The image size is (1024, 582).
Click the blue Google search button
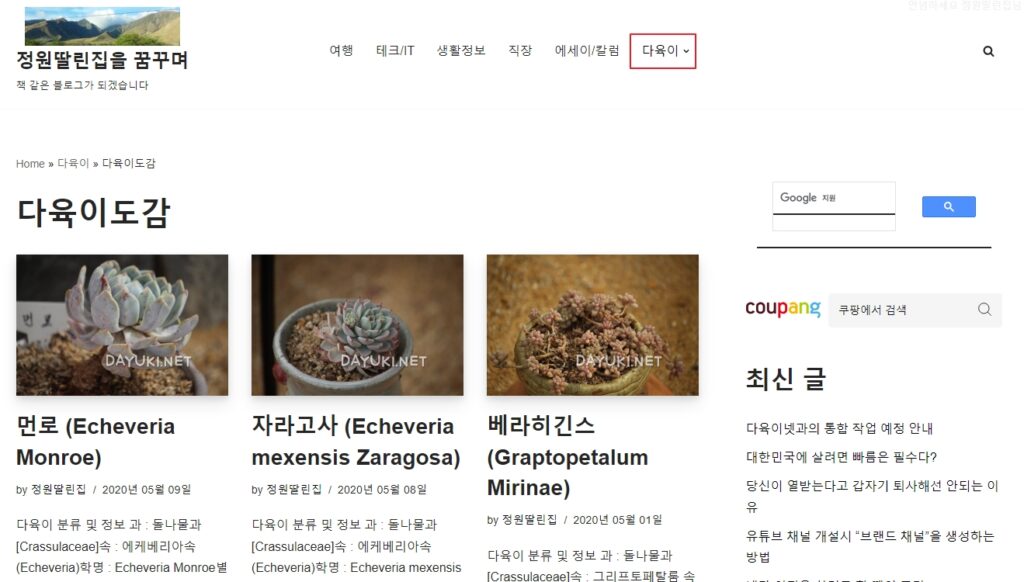point(948,206)
